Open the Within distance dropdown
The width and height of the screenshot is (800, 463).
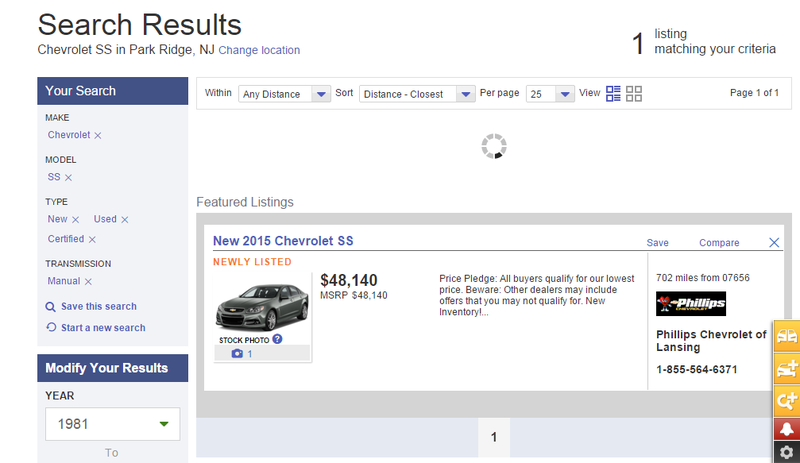point(285,94)
